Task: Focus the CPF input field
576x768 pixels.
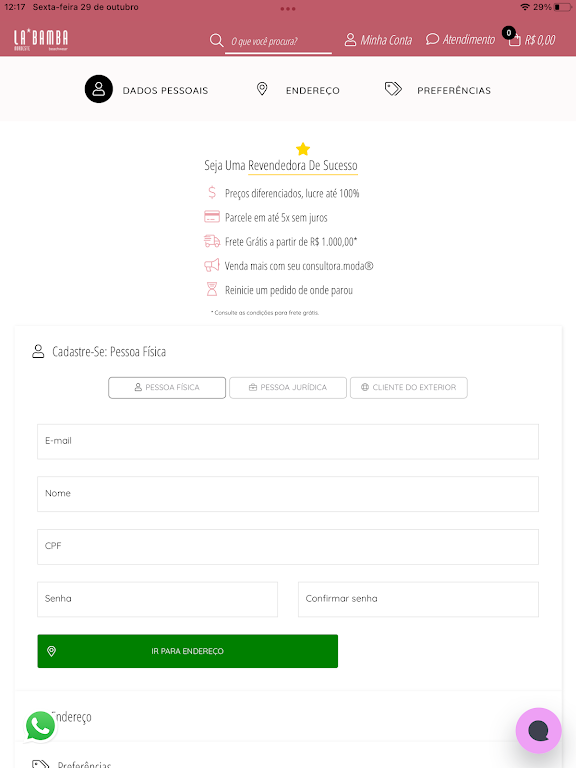Action: (x=288, y=547)
